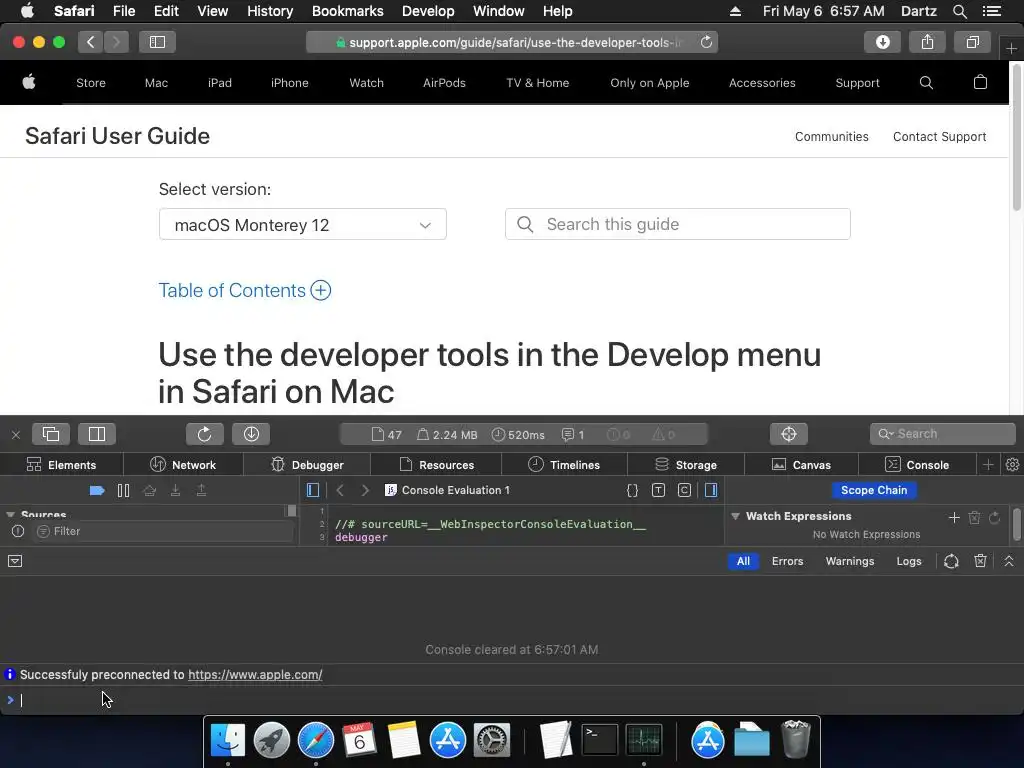
Task: Pause script execution in debugger
Action: pyautogui.click(x=123, y=490)
